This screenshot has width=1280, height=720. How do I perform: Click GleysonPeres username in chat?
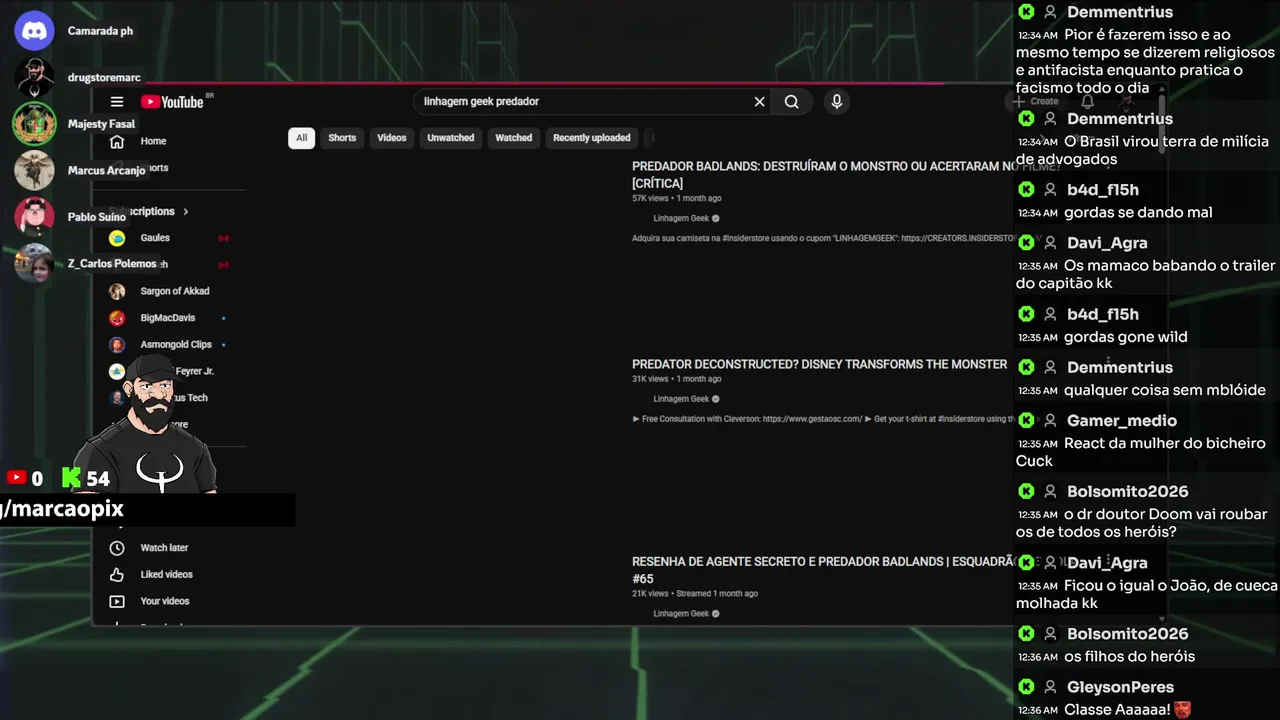click(1120, 687)
